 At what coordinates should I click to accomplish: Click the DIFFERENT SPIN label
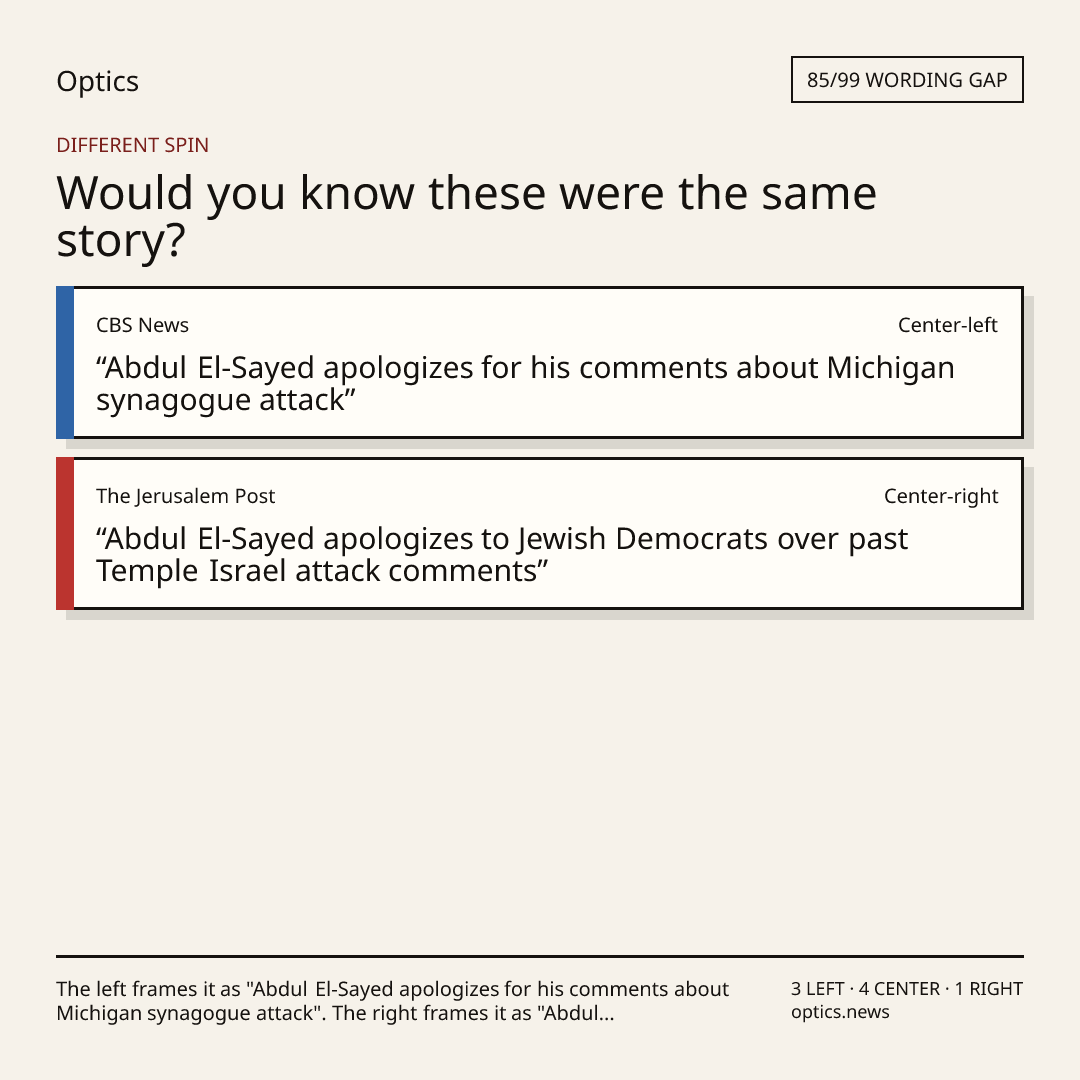click(x=132, y=145)
